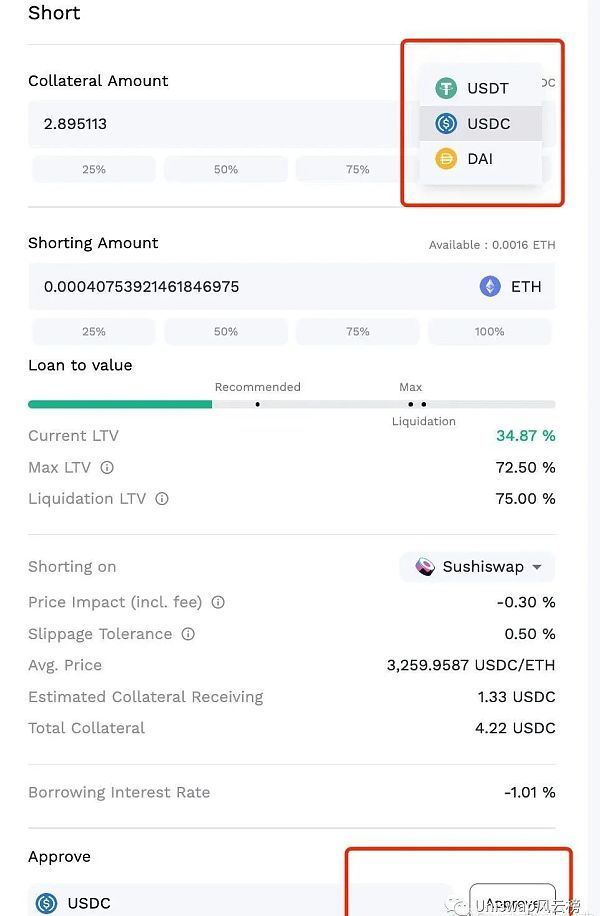Select USDT from the token dropdown
The width and height of the screenshot is (600, 916).
pos(487,89)
